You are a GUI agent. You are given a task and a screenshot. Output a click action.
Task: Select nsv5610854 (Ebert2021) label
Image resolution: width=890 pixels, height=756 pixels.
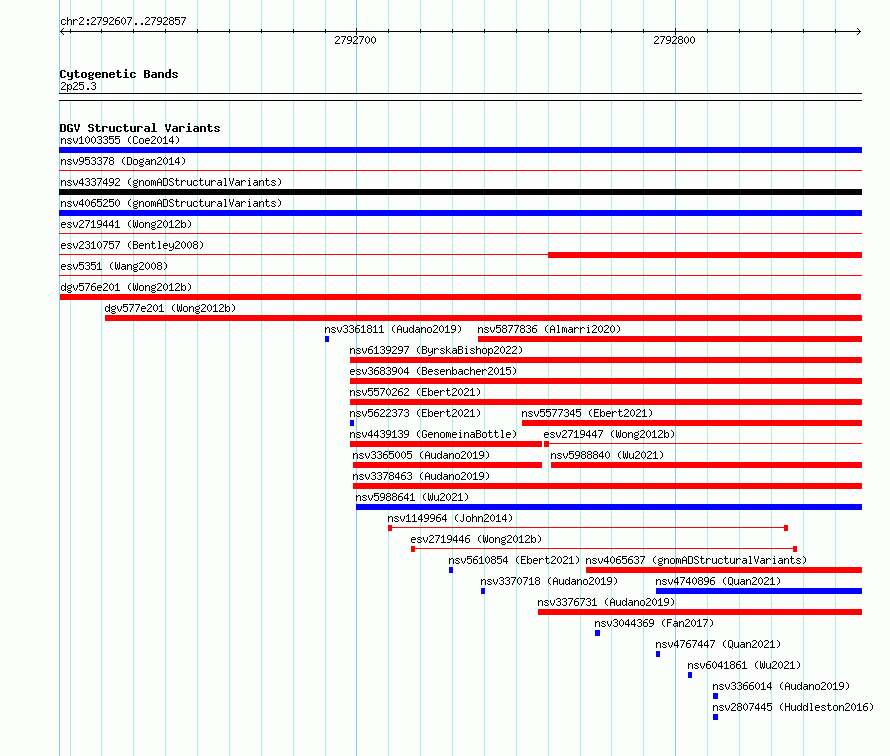(514, 560)
